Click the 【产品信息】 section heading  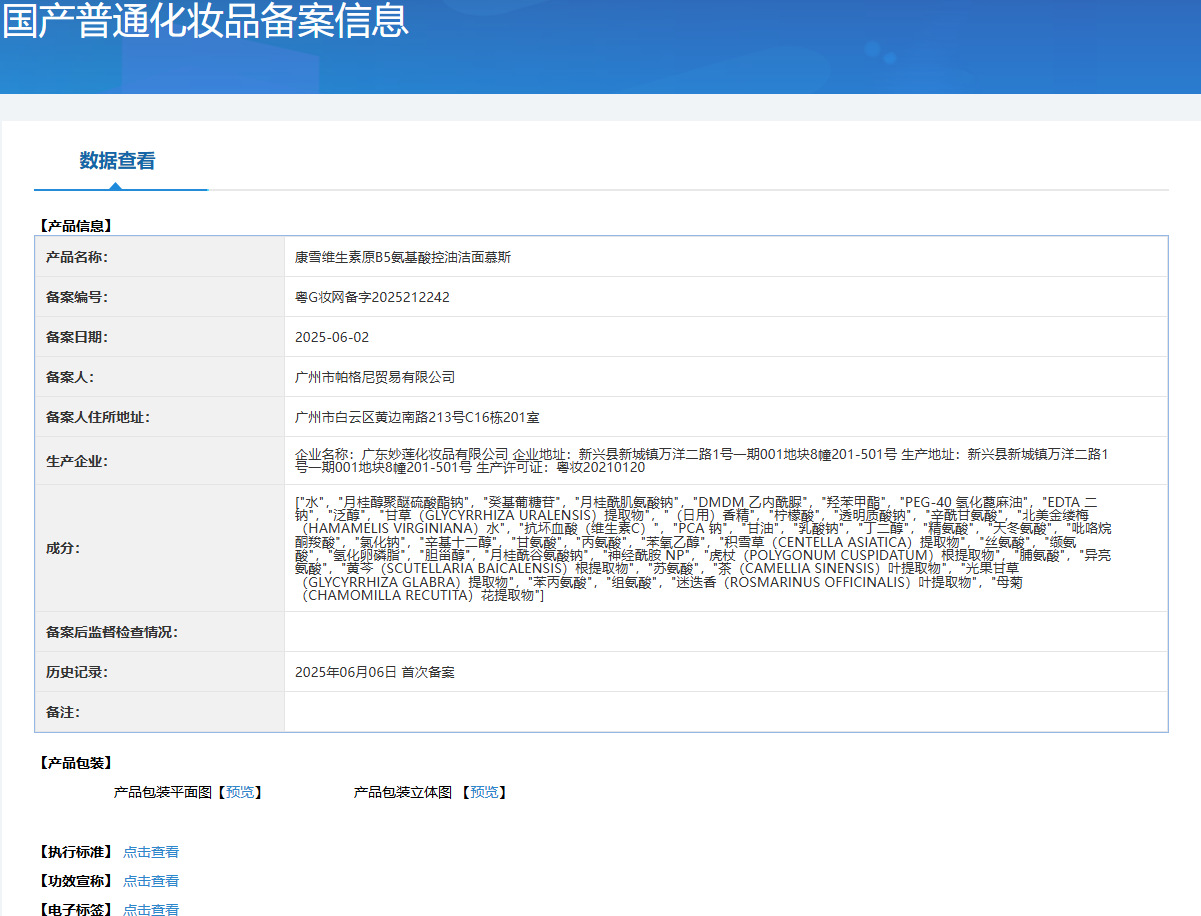tap(75, 226)
